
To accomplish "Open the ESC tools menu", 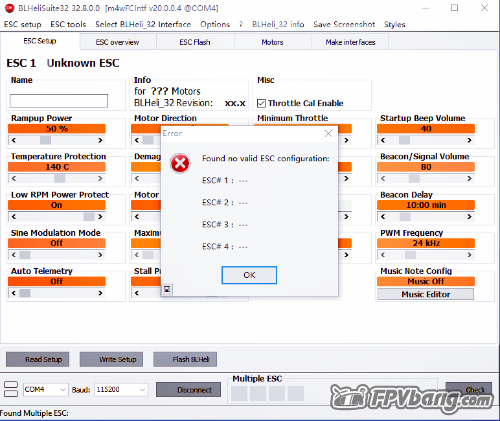I will coord(68,24).
